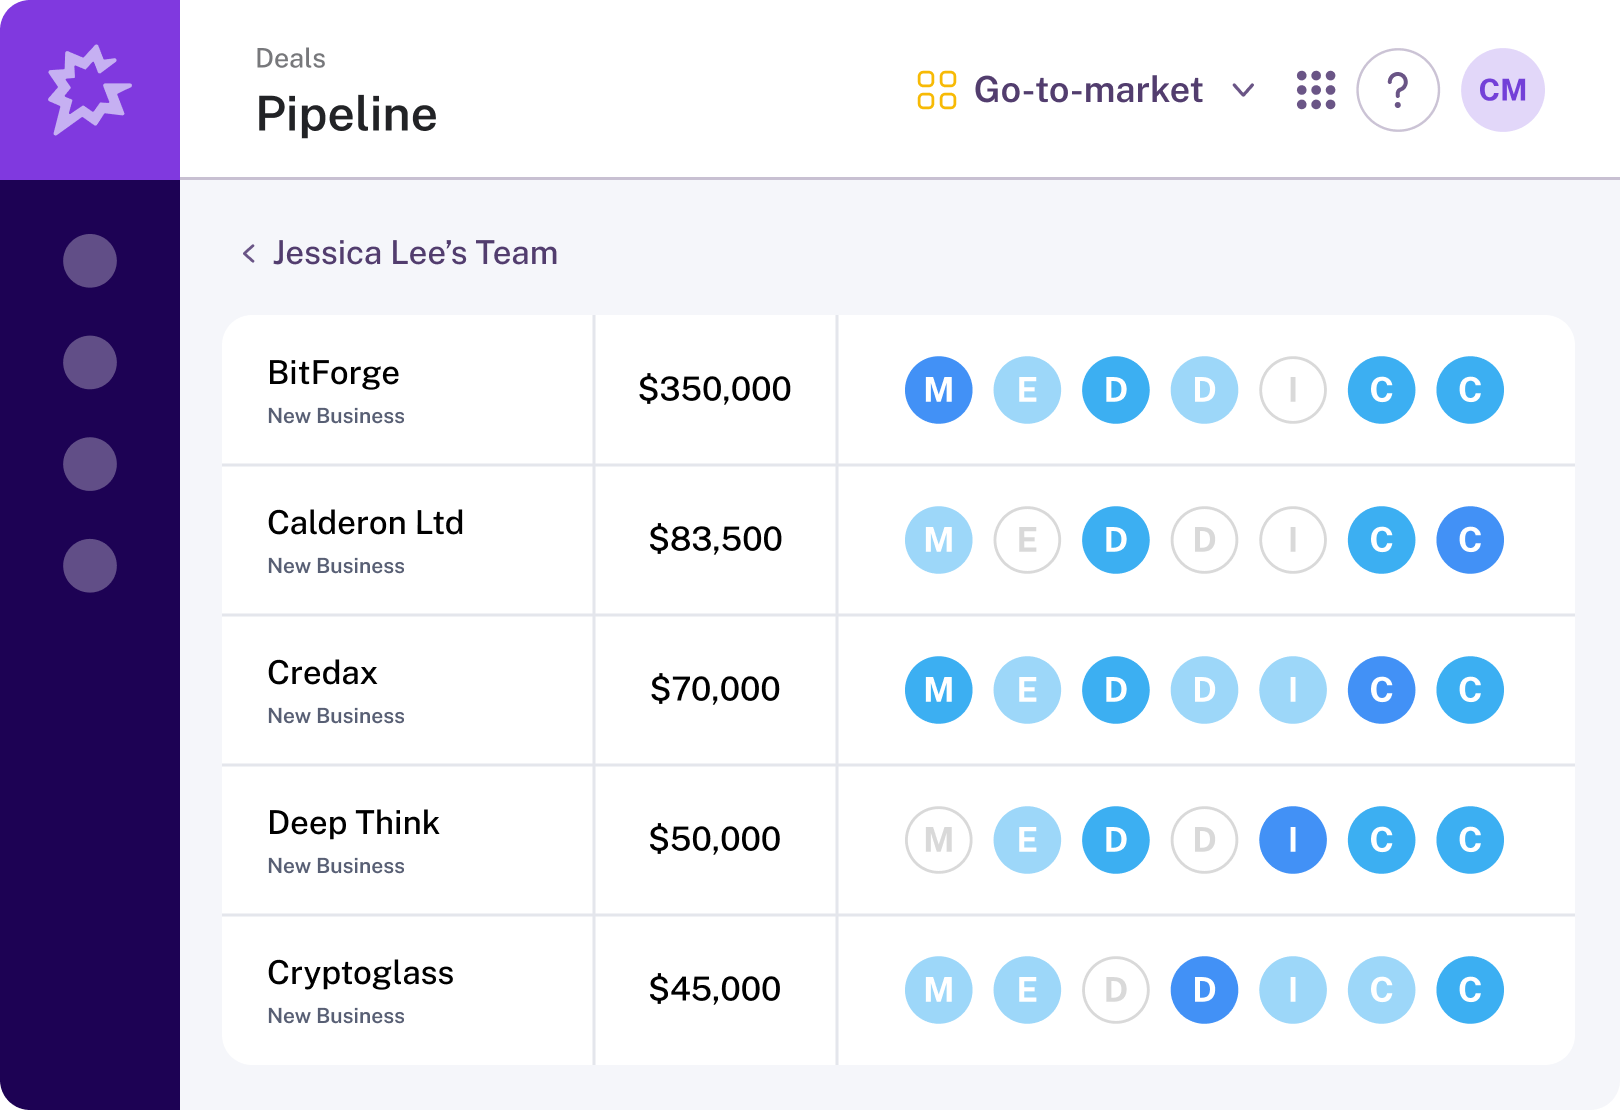The height and width of the screenshot is (1110, 1620).
Task: Expand the Go-to-market dropdown chevron
Action: tap(1243, 90)
